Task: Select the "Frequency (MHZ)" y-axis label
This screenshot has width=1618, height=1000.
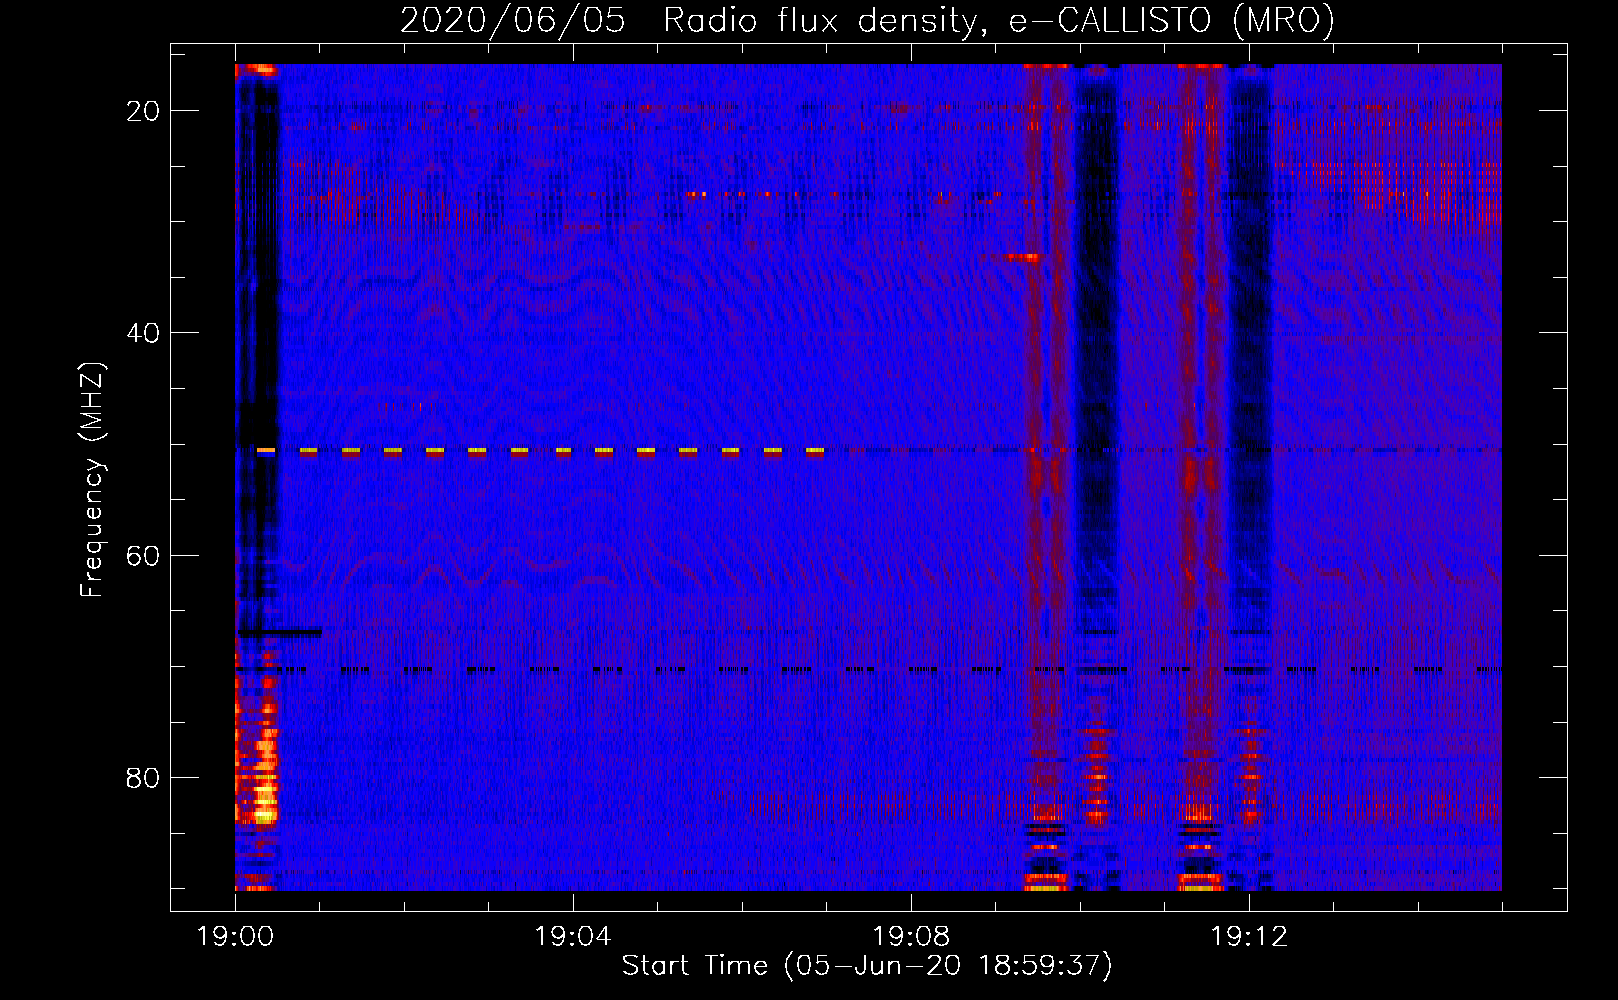Action: pyautogui.click(x=92, y=480)
